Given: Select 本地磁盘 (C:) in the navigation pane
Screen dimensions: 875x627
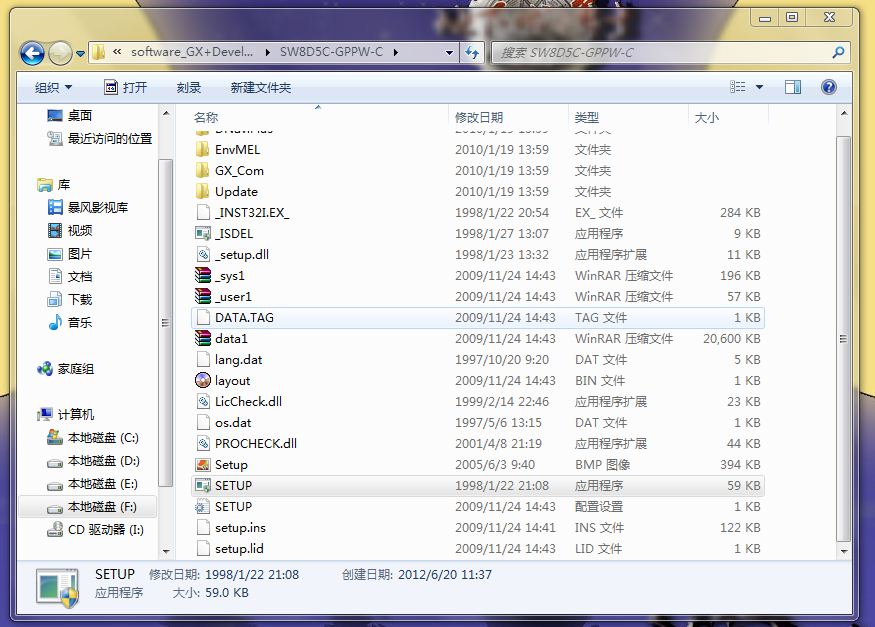Looking at the screenshot, I should pyautogui.click(x=102, y=438).
